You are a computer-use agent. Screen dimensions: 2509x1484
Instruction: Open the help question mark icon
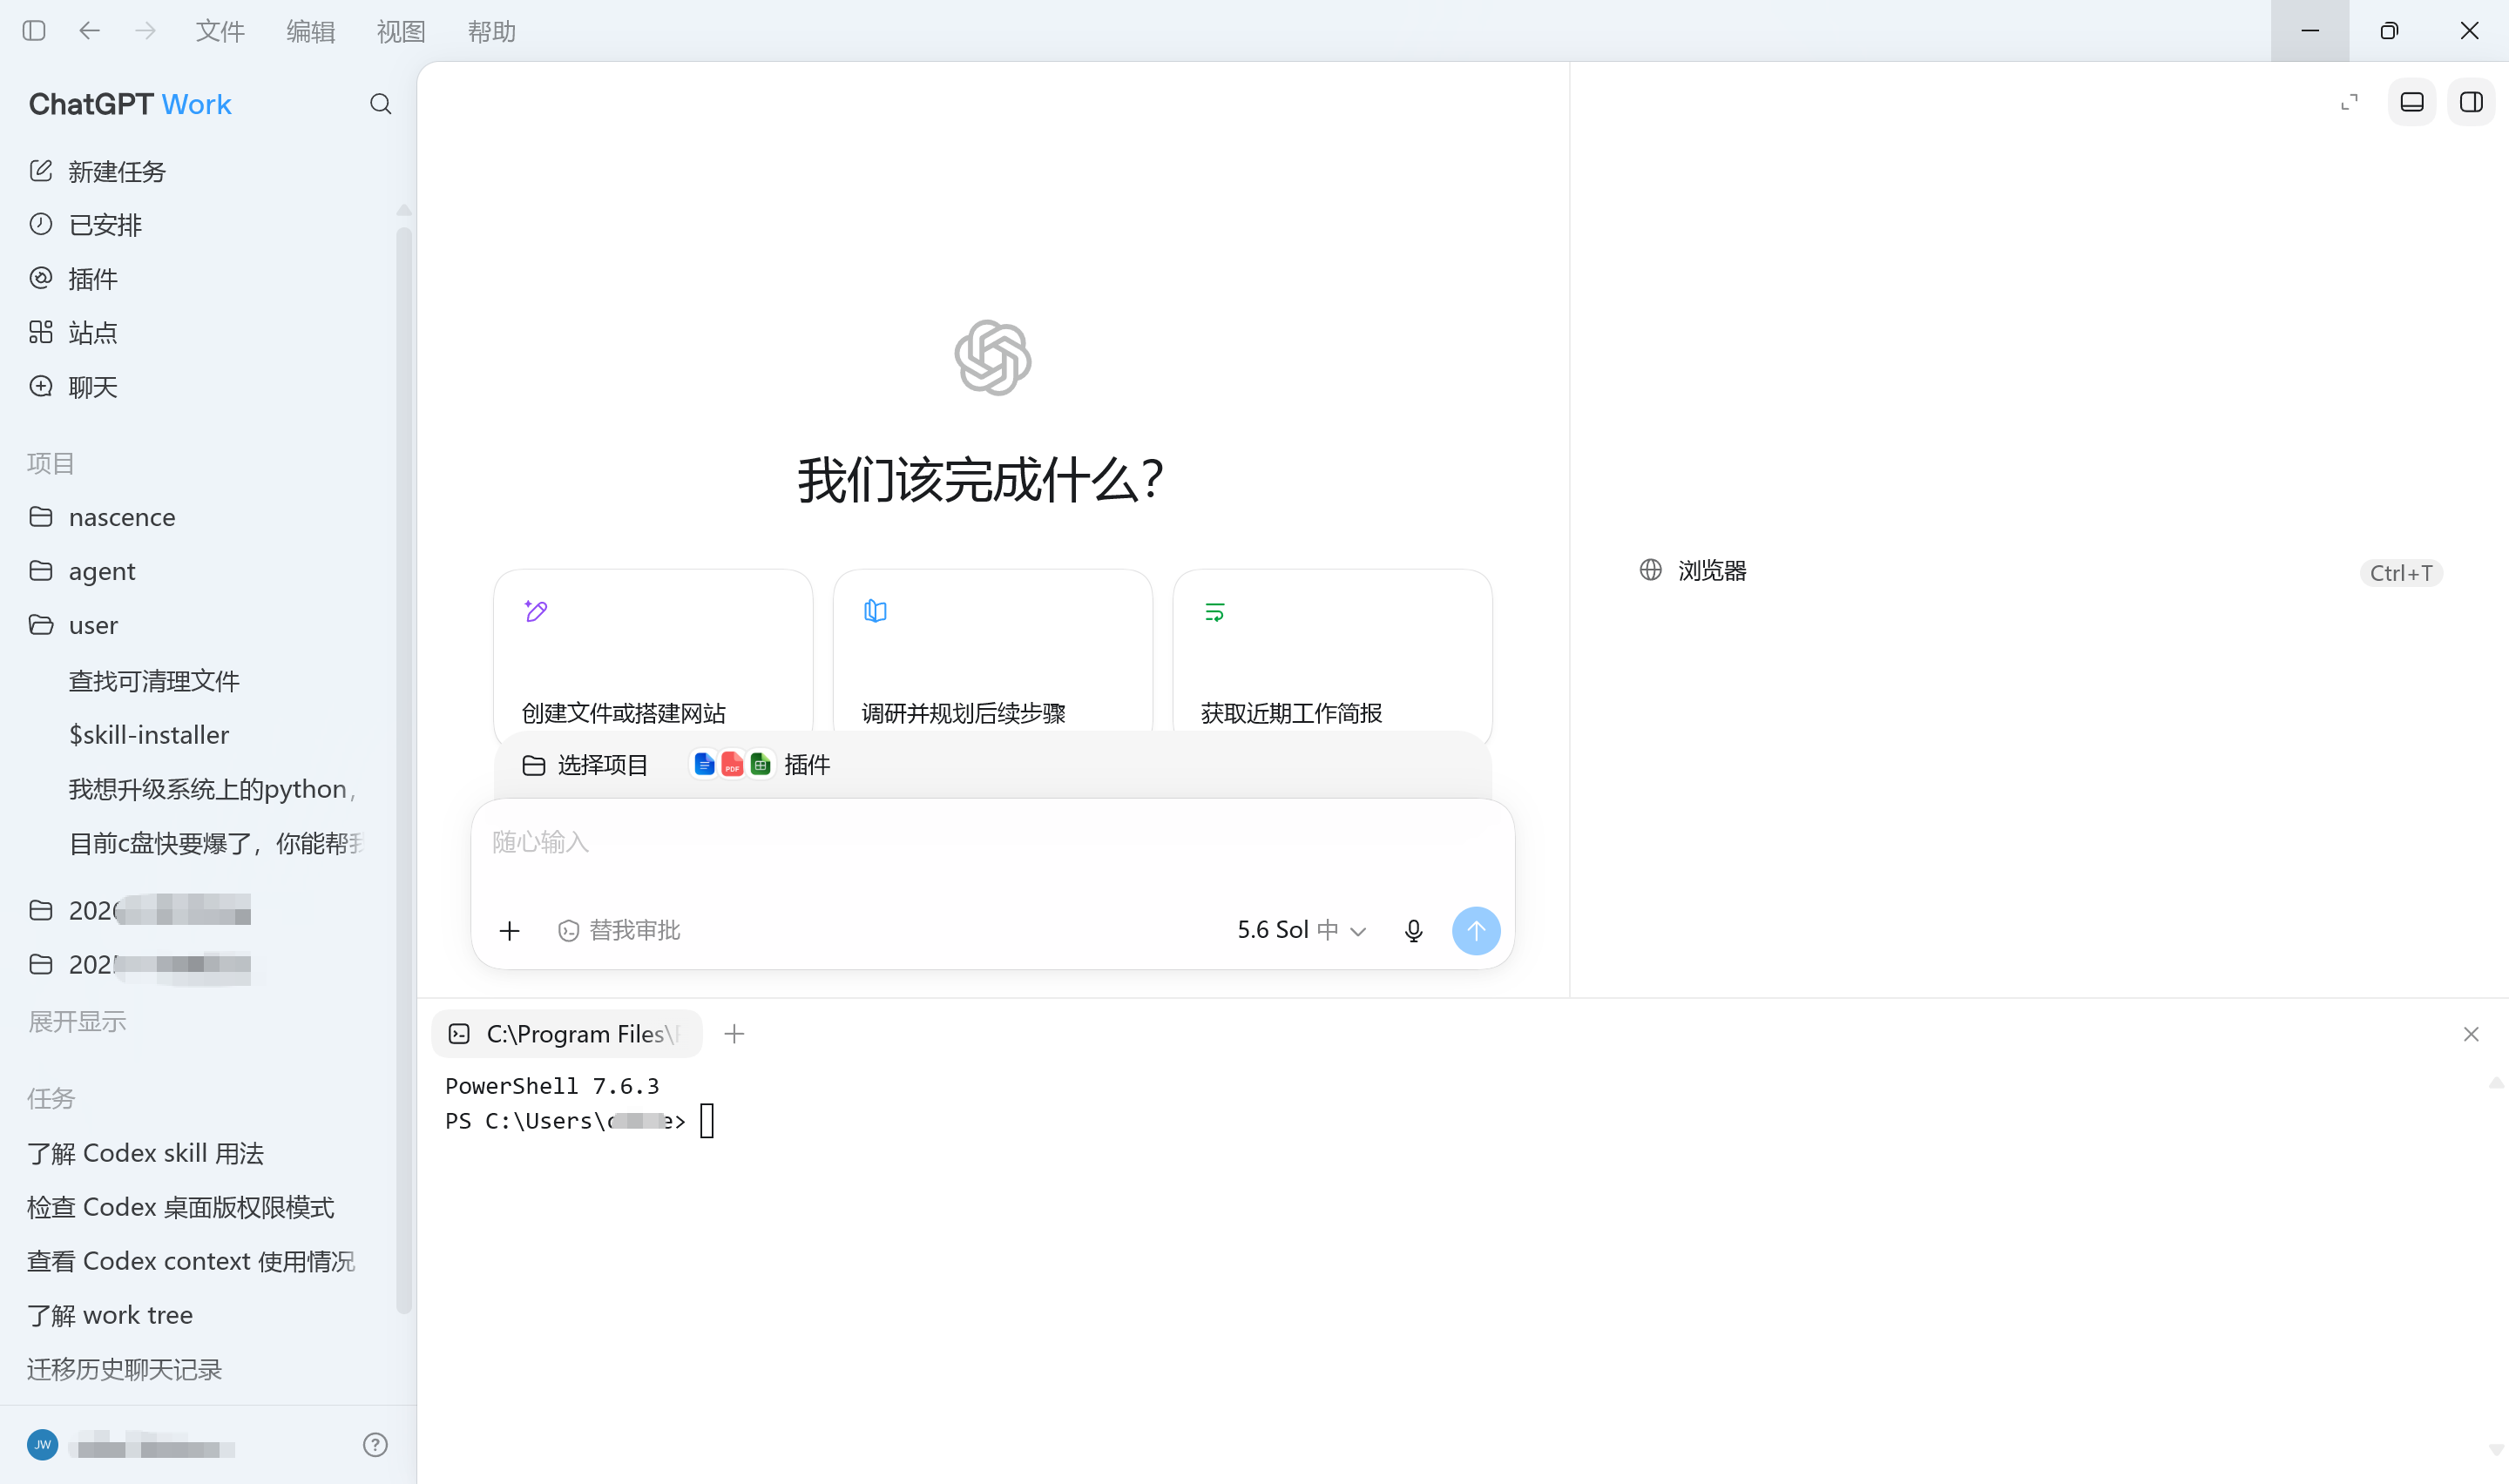[x=375, y=1444]
